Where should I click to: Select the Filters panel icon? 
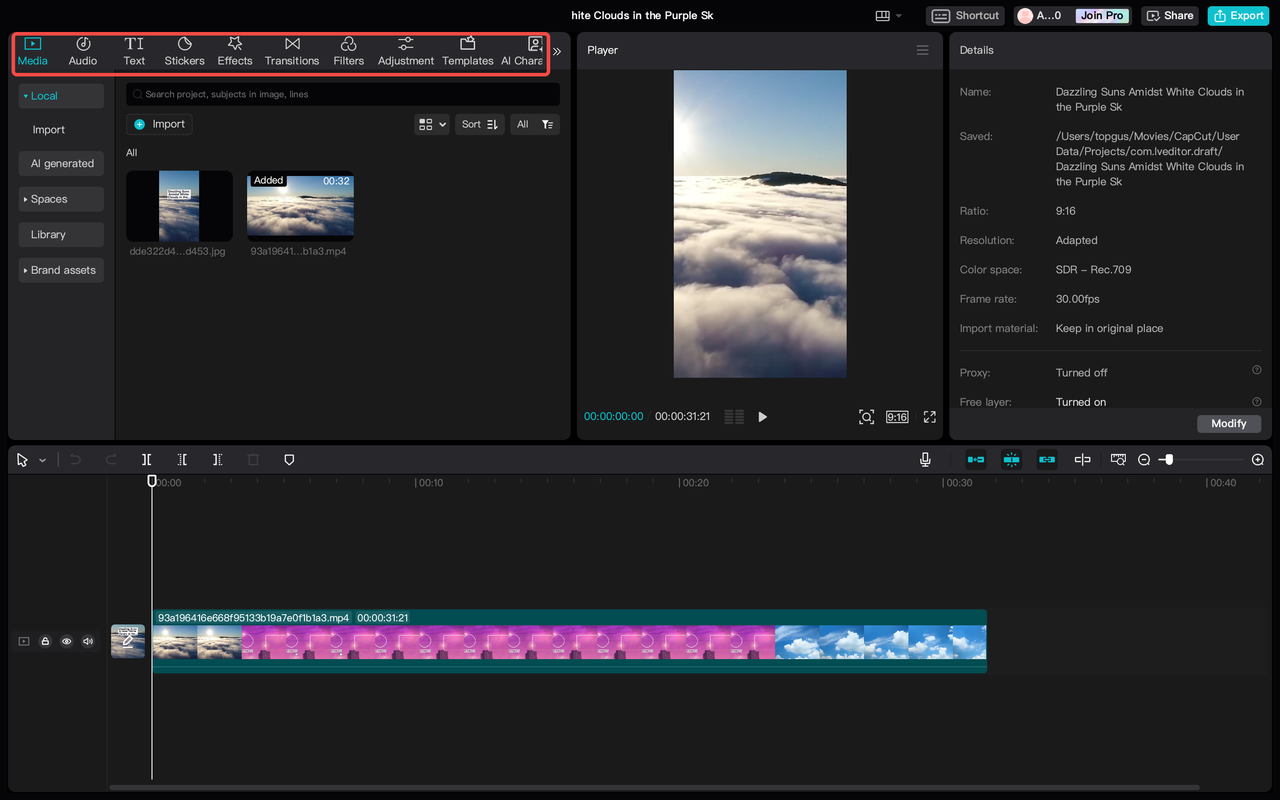pos(348,50)
